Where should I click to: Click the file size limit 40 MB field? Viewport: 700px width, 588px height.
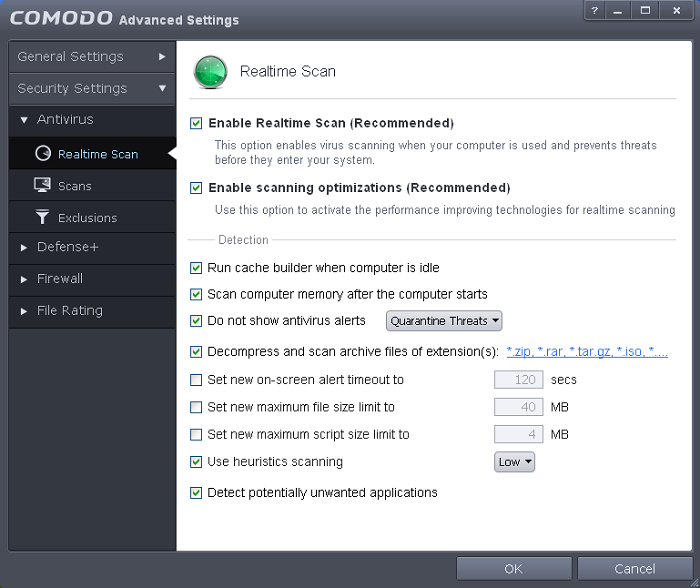click(518, 407)
